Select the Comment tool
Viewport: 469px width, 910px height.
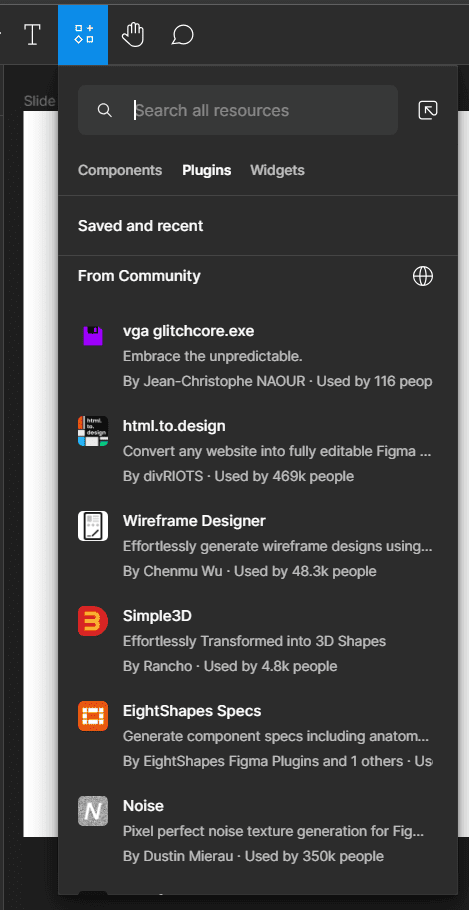click(182, 35)
